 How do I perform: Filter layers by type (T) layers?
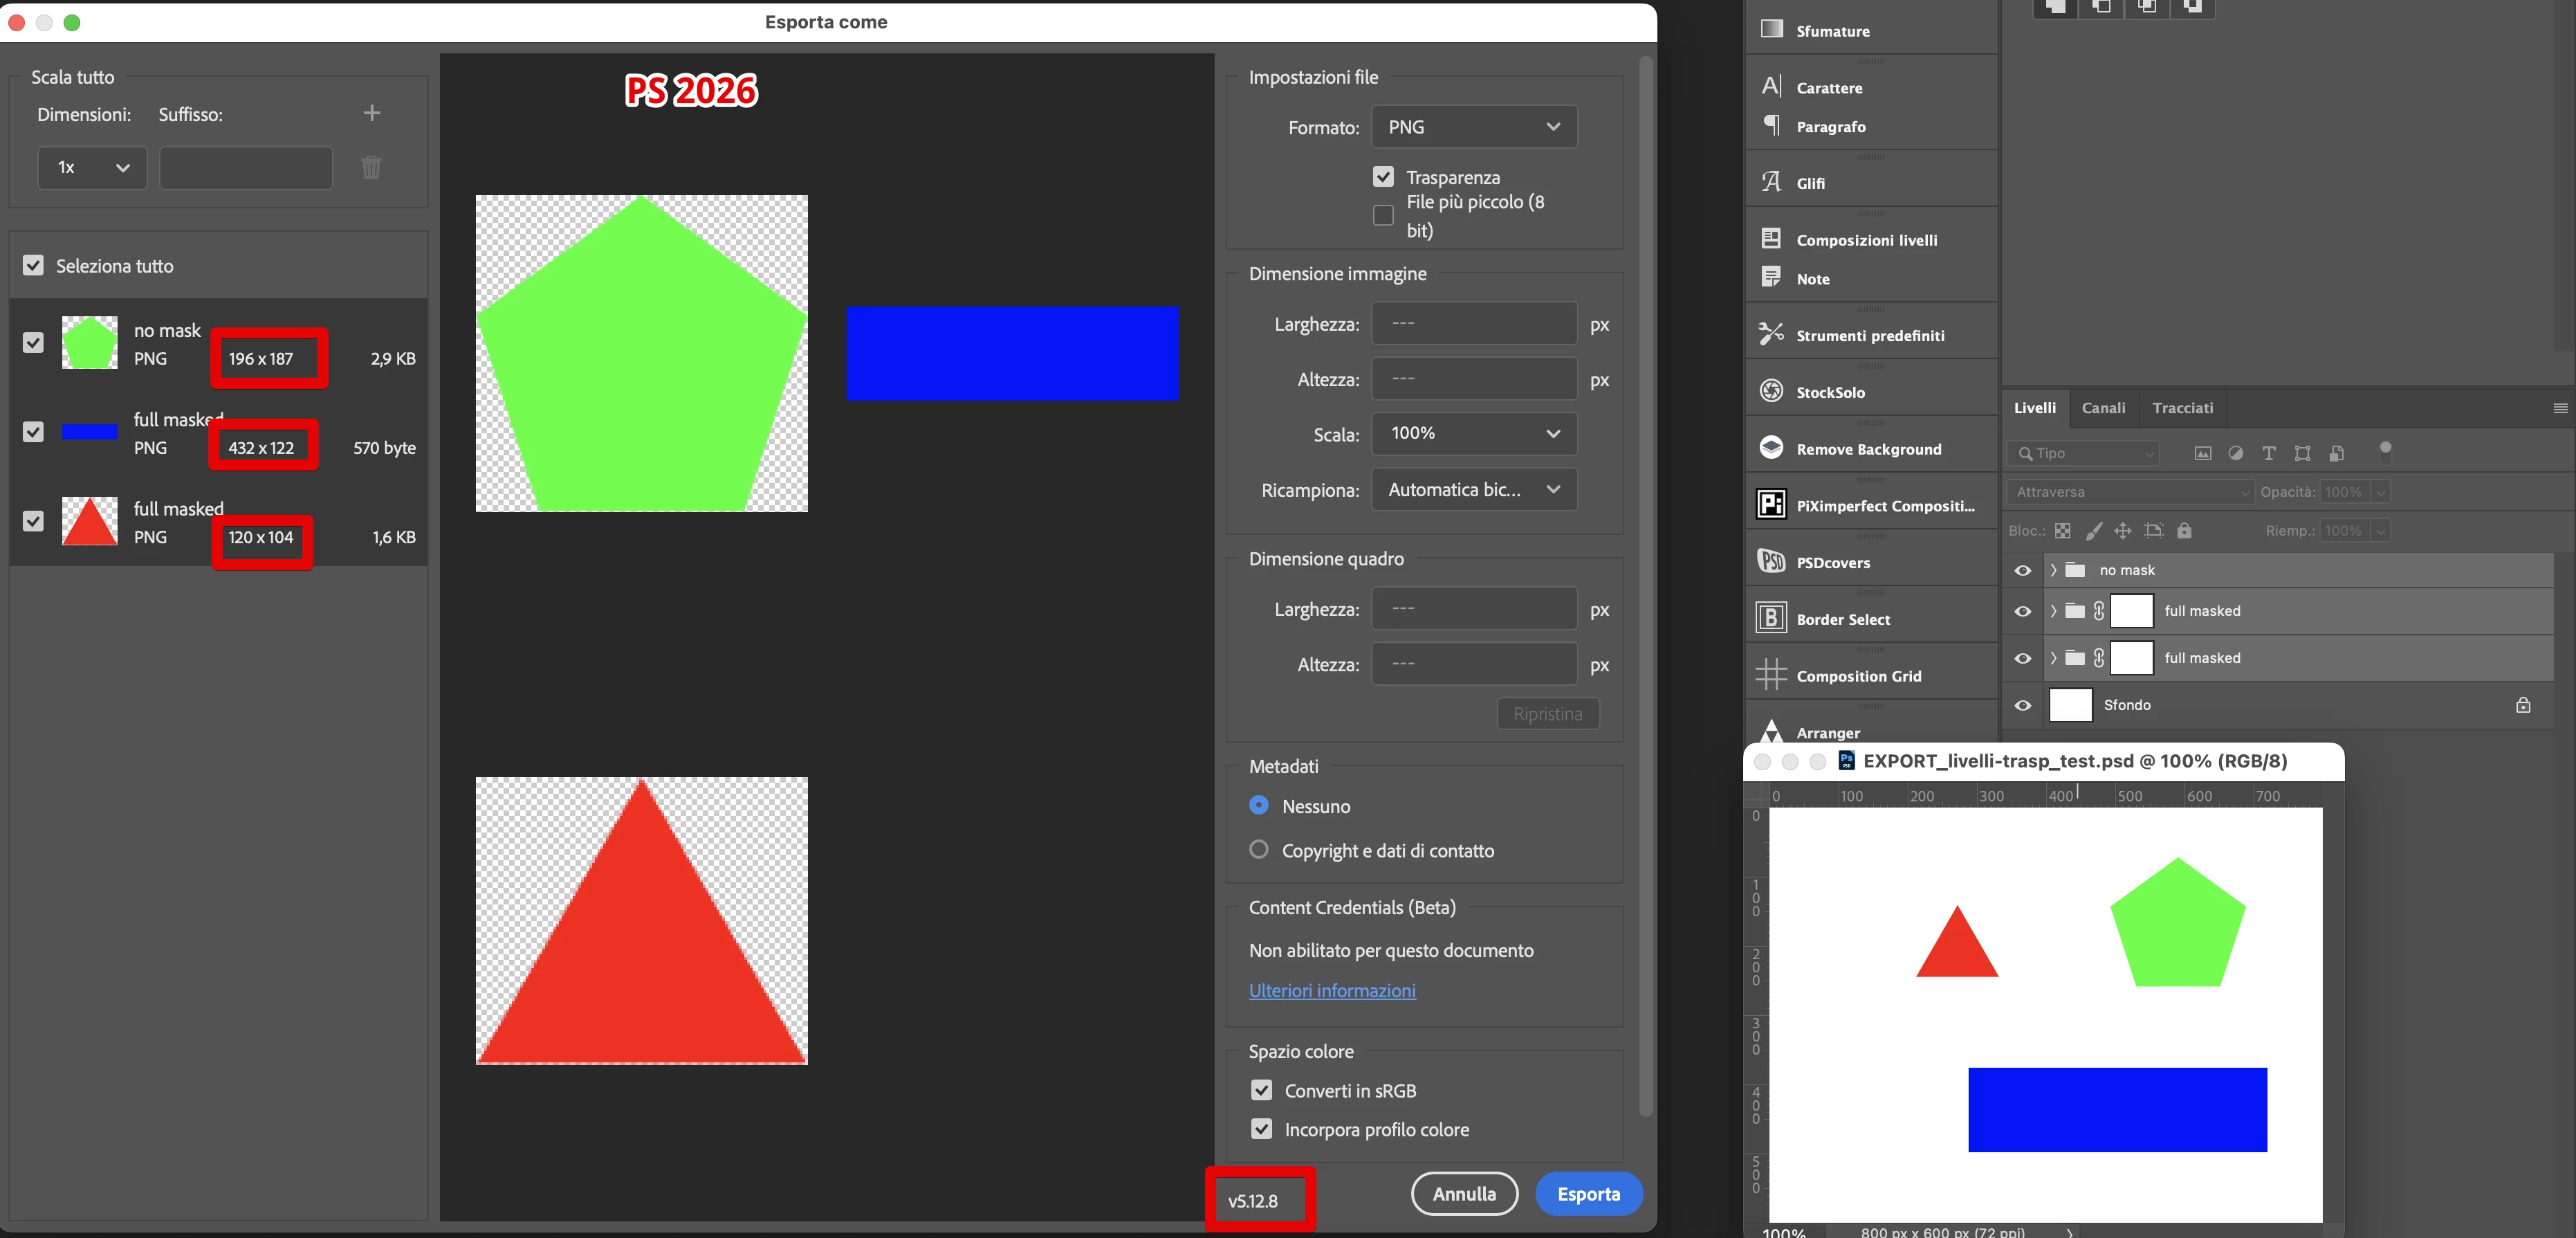(2269, 453)
